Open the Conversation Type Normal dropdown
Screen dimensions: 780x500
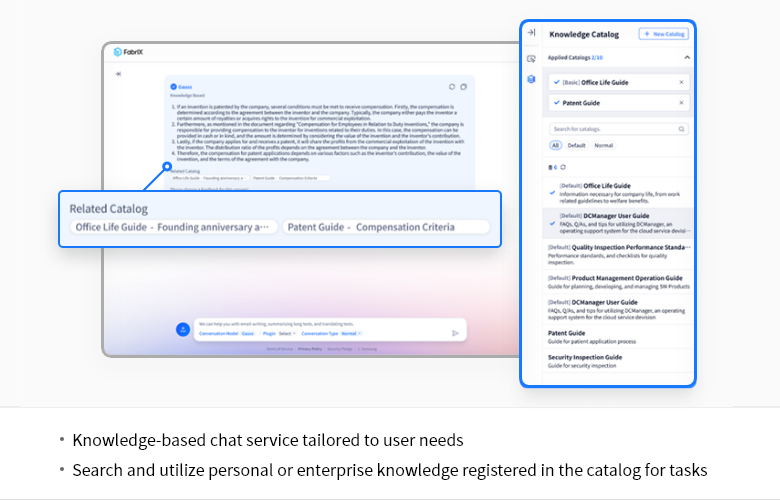coord(351,333)
